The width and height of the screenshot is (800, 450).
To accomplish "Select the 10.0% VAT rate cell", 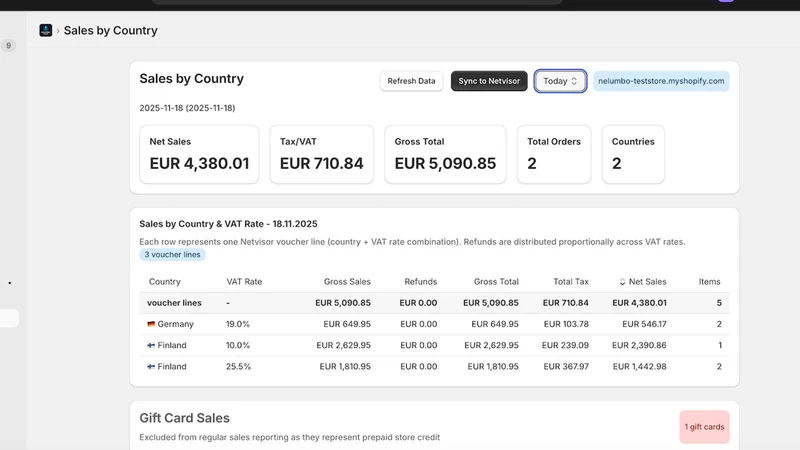I will coord(238,345).
